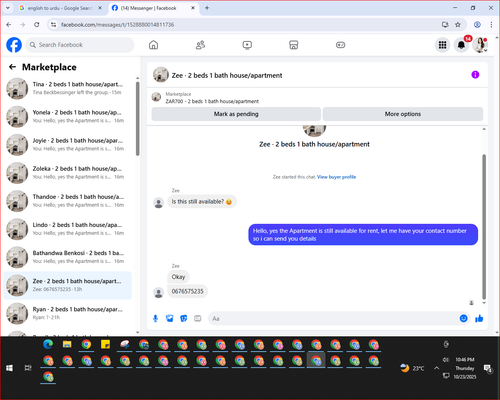Click Zee's avatar in chat header
The height and width of the screenshot is (400, 500).
161,75
